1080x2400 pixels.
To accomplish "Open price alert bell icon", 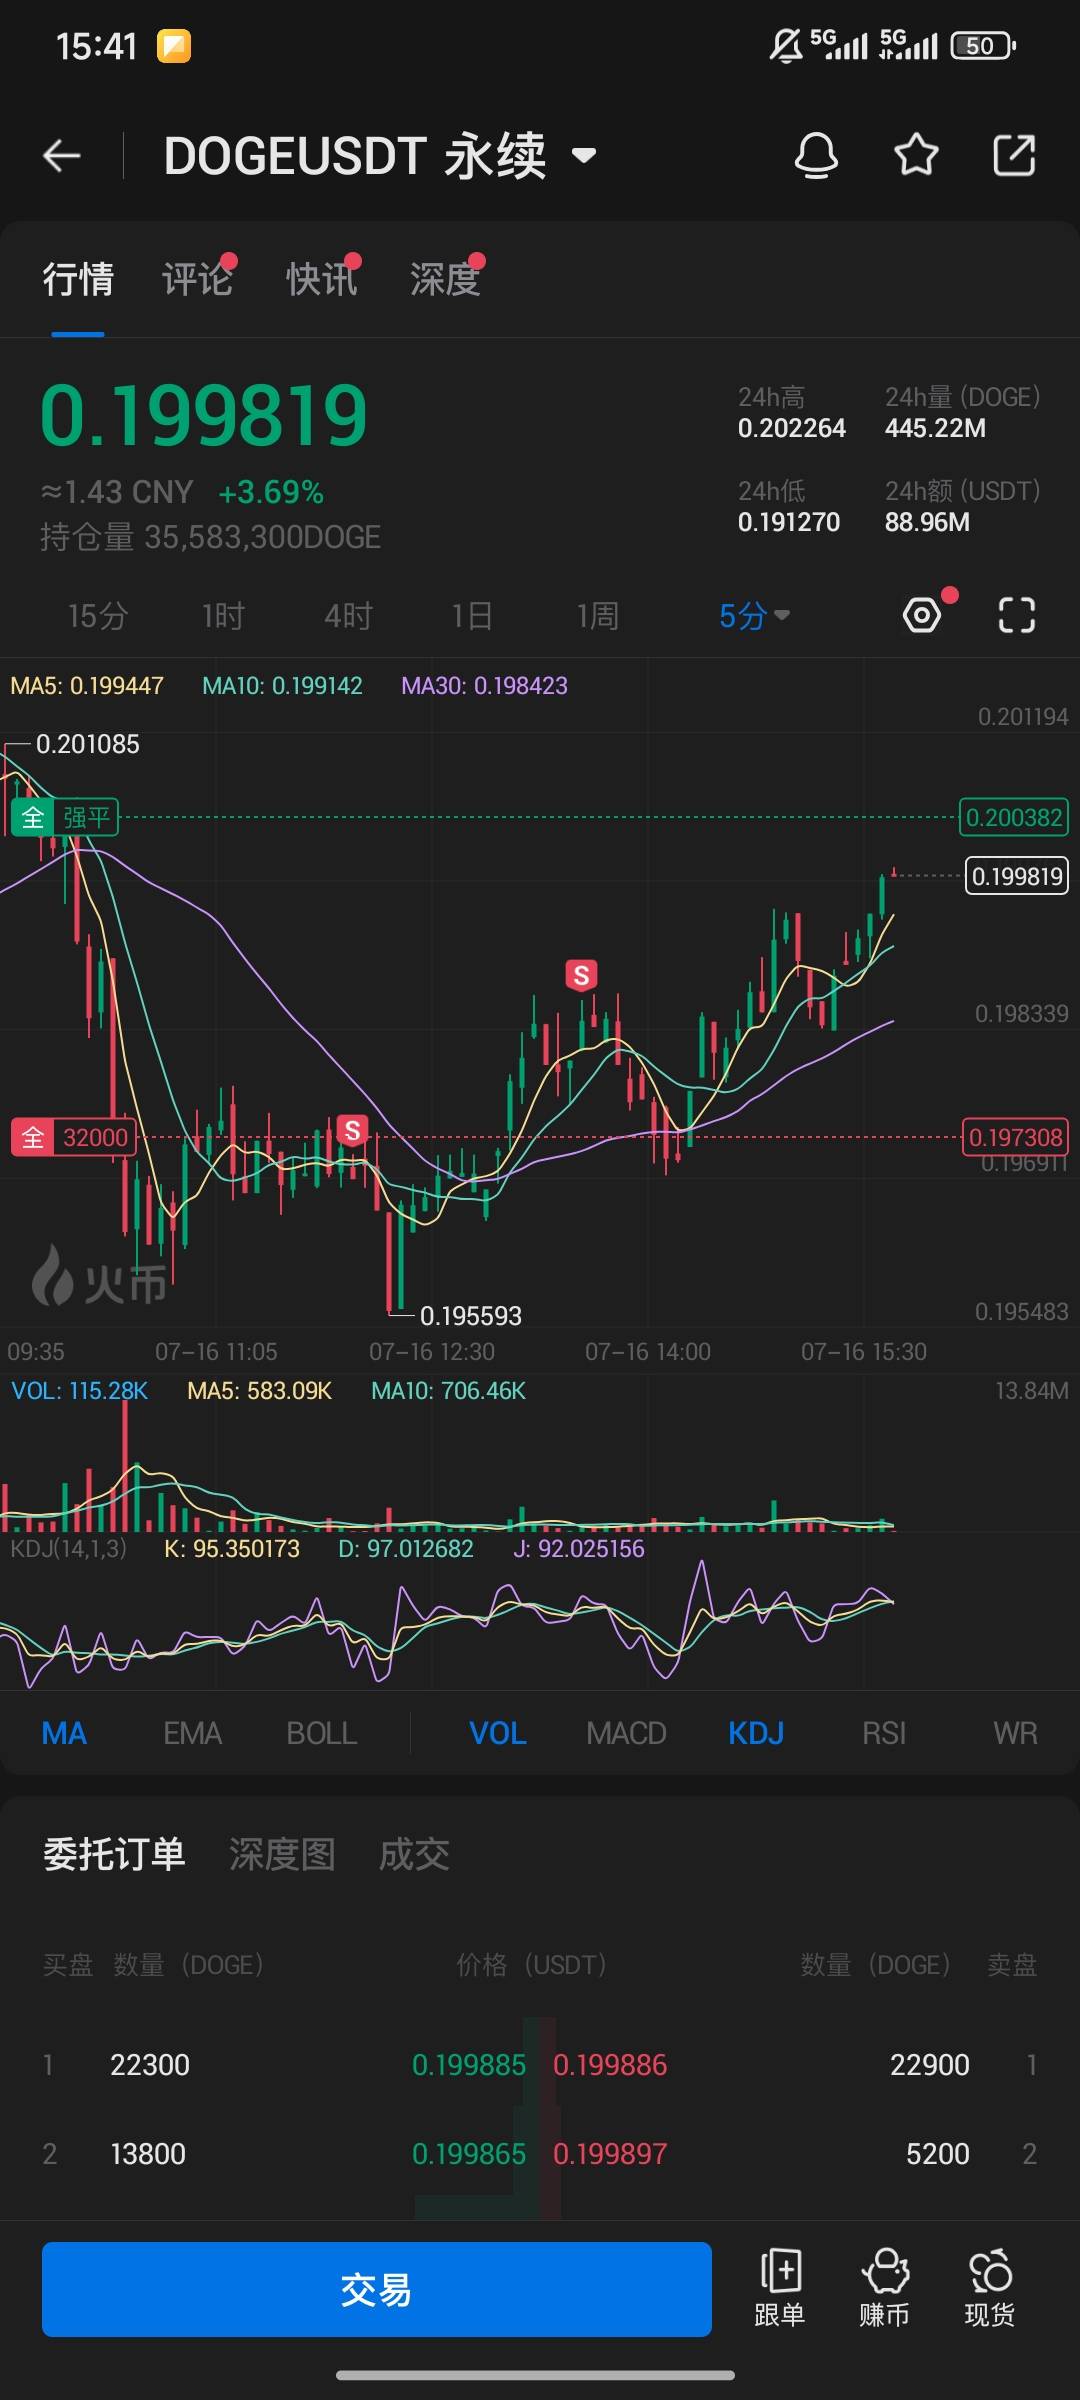I will [816, 156].
